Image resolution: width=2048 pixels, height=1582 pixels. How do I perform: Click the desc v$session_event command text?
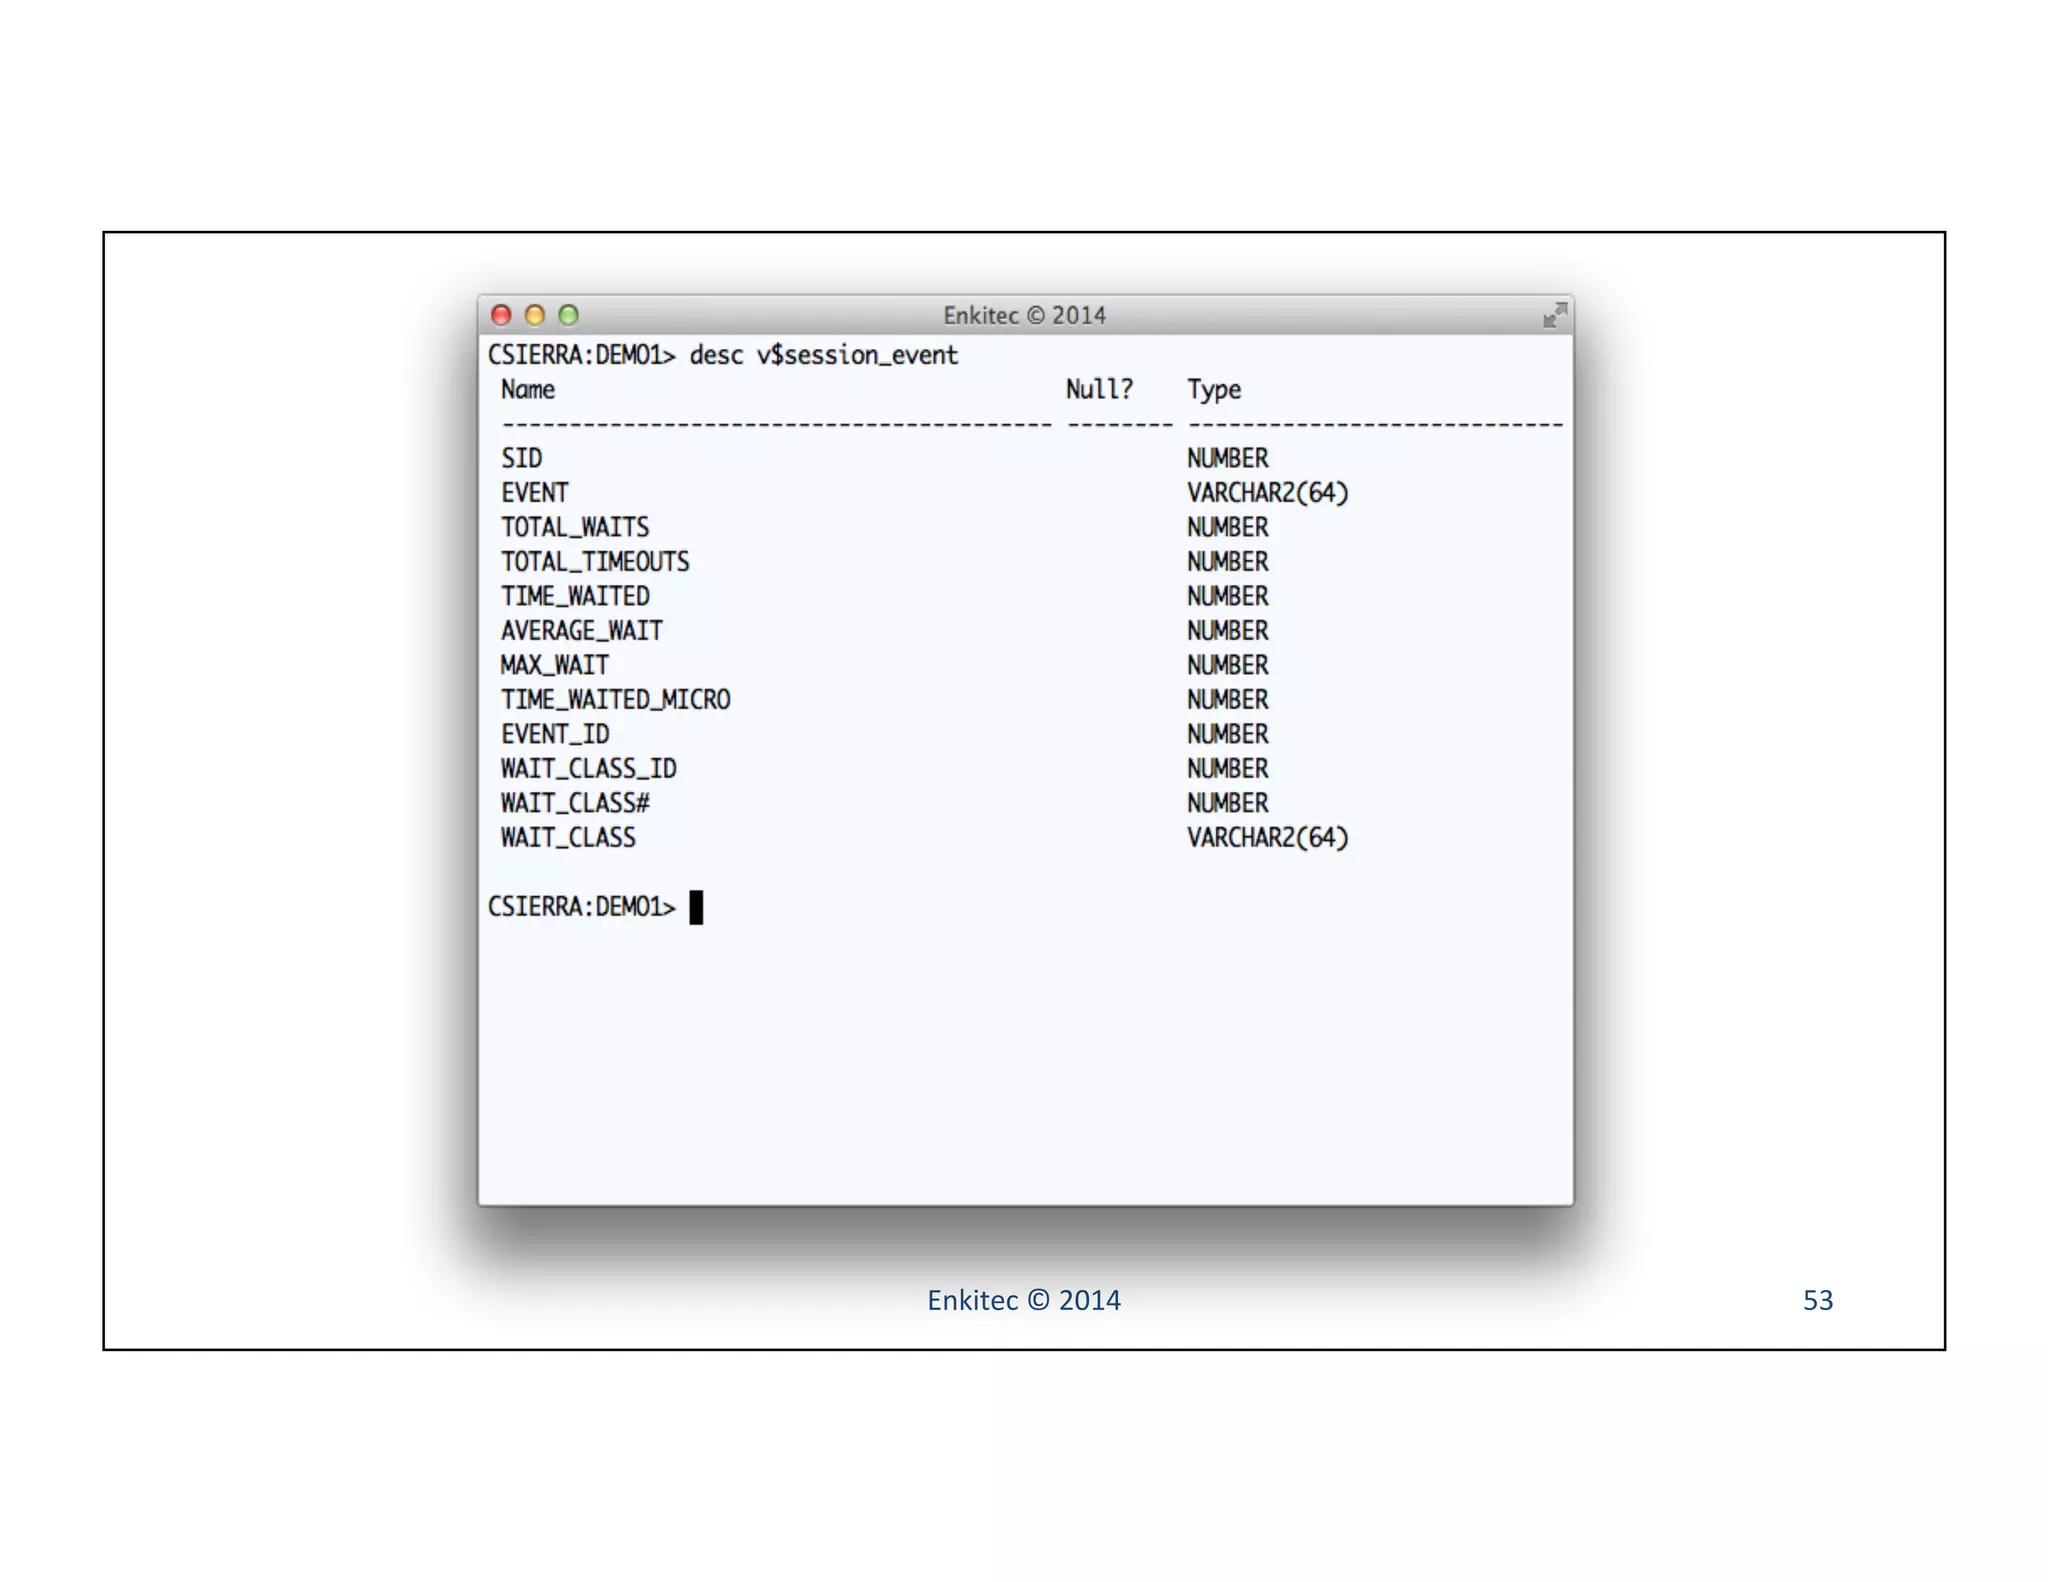(x=823, y=355)
